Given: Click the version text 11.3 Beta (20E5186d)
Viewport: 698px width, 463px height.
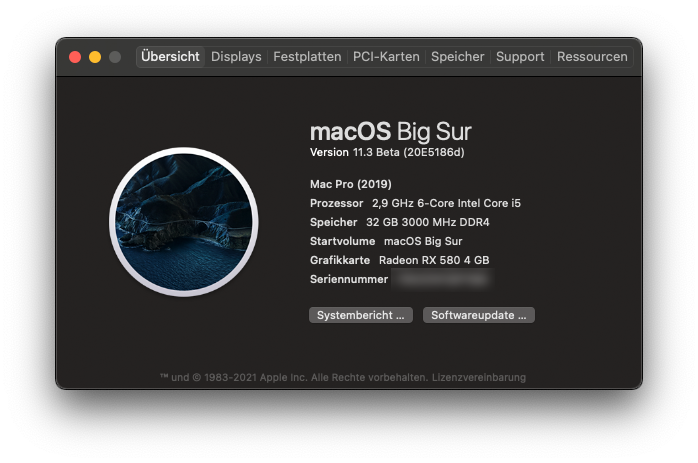Looking at the screenshot, I should pos(409,152).
